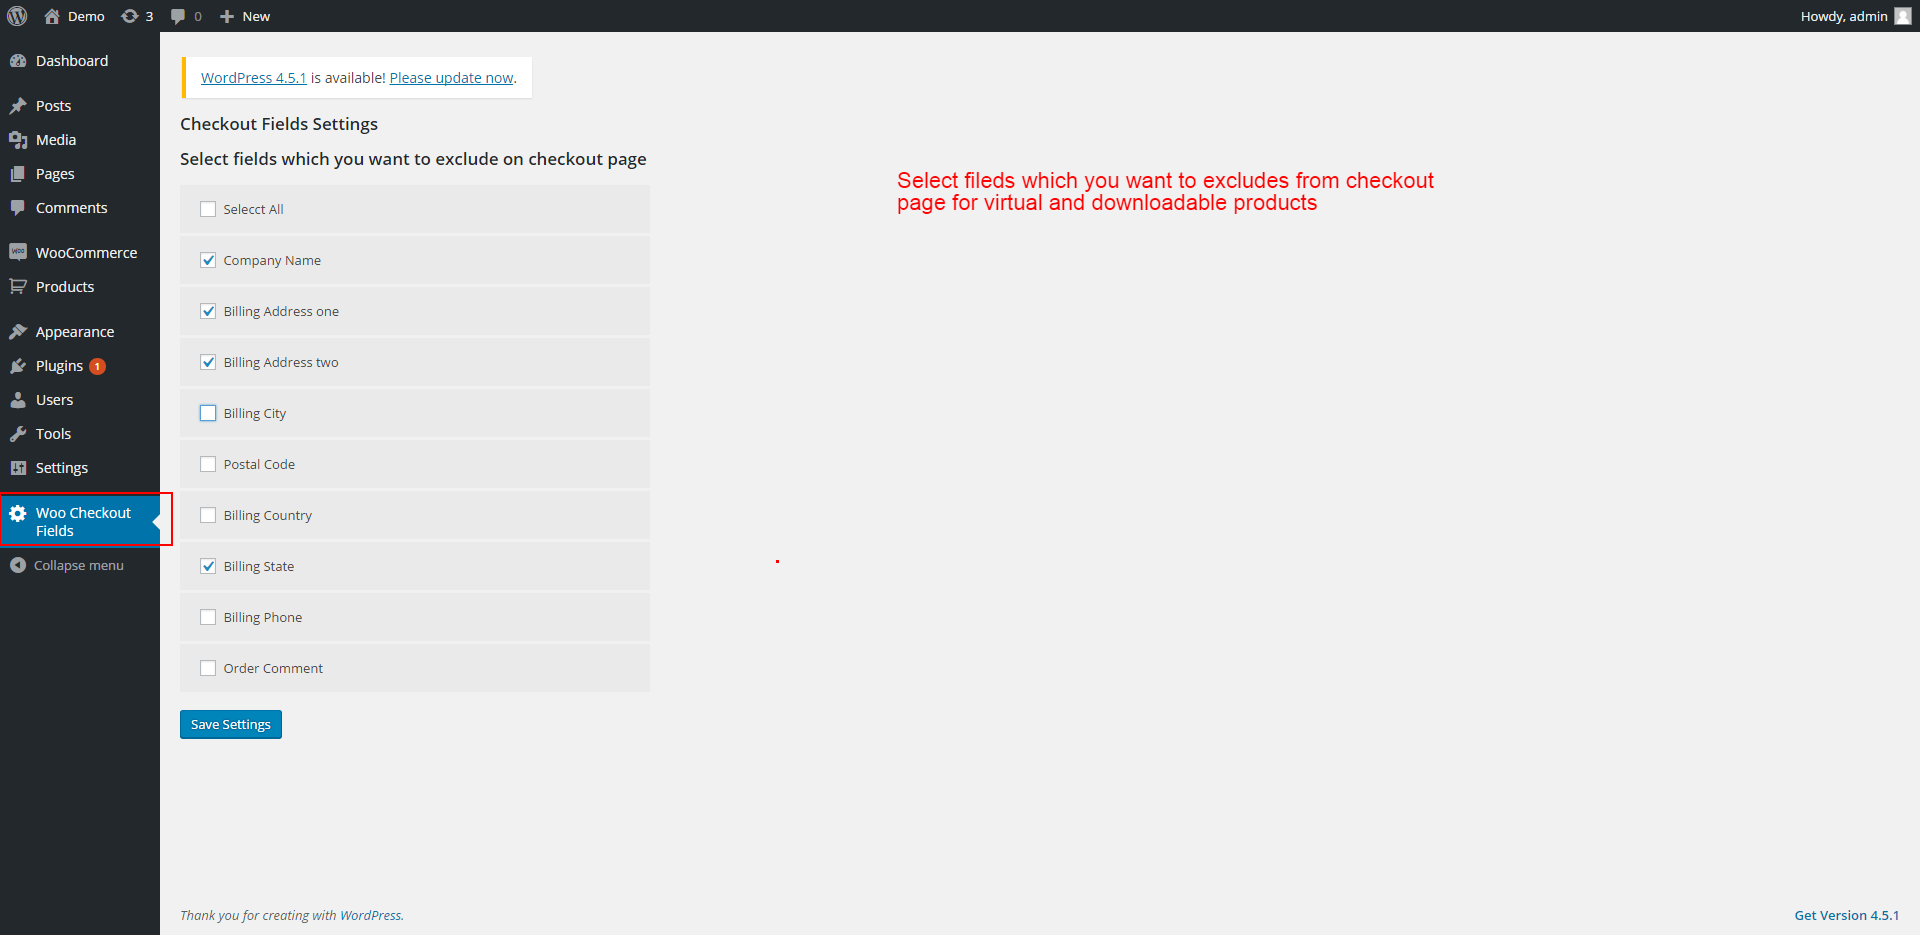Open the Users menu label
The height and width of the screenshot is (935, 1920).
coord(55,400)
